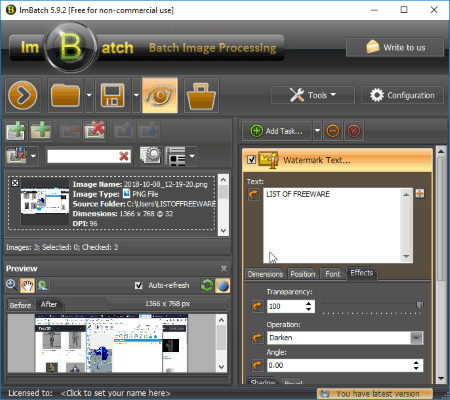The width and height of the screenshot is (450, 400).
Task: Reset watermark text orange arrow
Action: coord(254,194)
